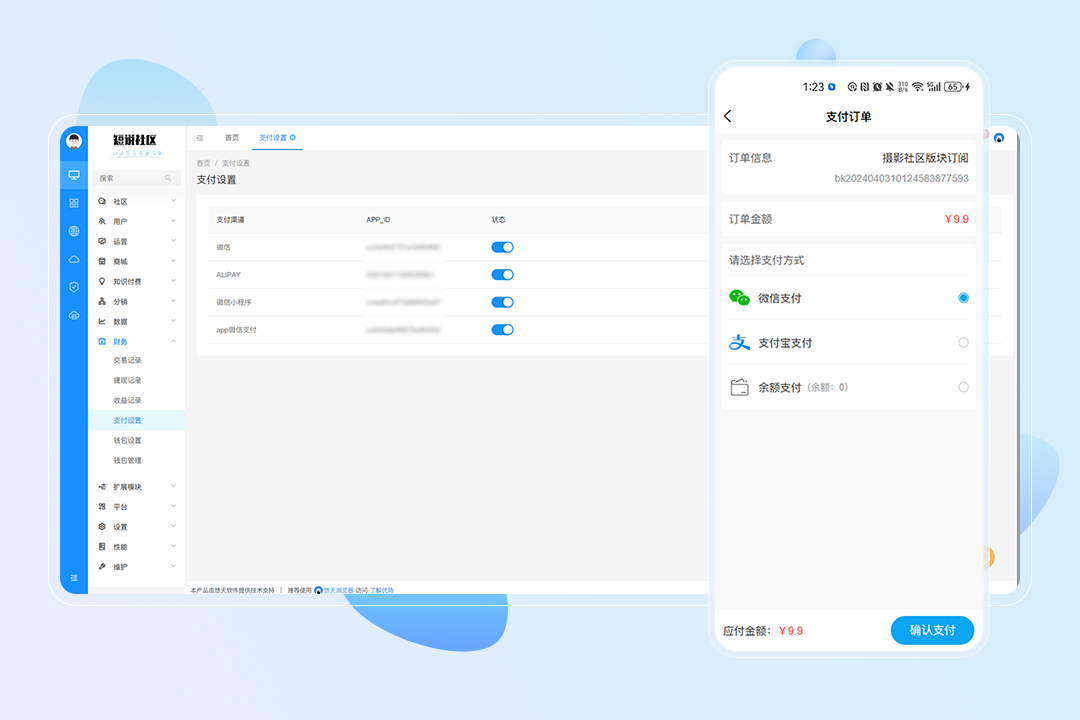Viewport: 1080px width, 720px height.
Task: Toggle the ALIPAY channel status switch
Action: [502, 275]
